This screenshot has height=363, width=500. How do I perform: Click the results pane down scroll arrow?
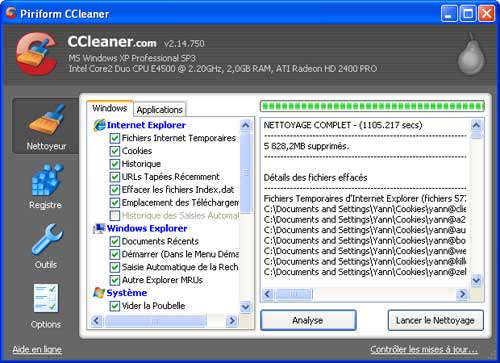[x=476, y=280]
